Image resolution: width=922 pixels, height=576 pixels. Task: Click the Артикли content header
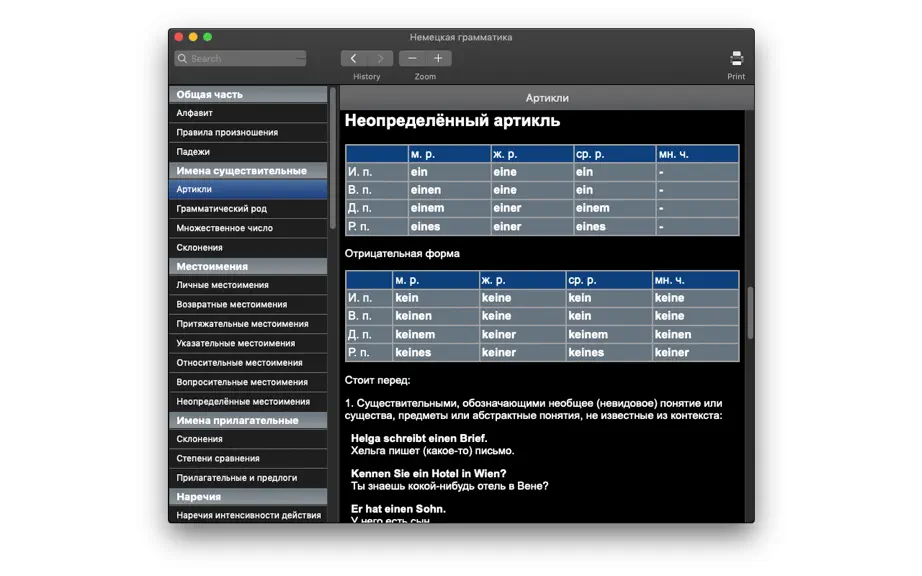click(x=547, y=98)
